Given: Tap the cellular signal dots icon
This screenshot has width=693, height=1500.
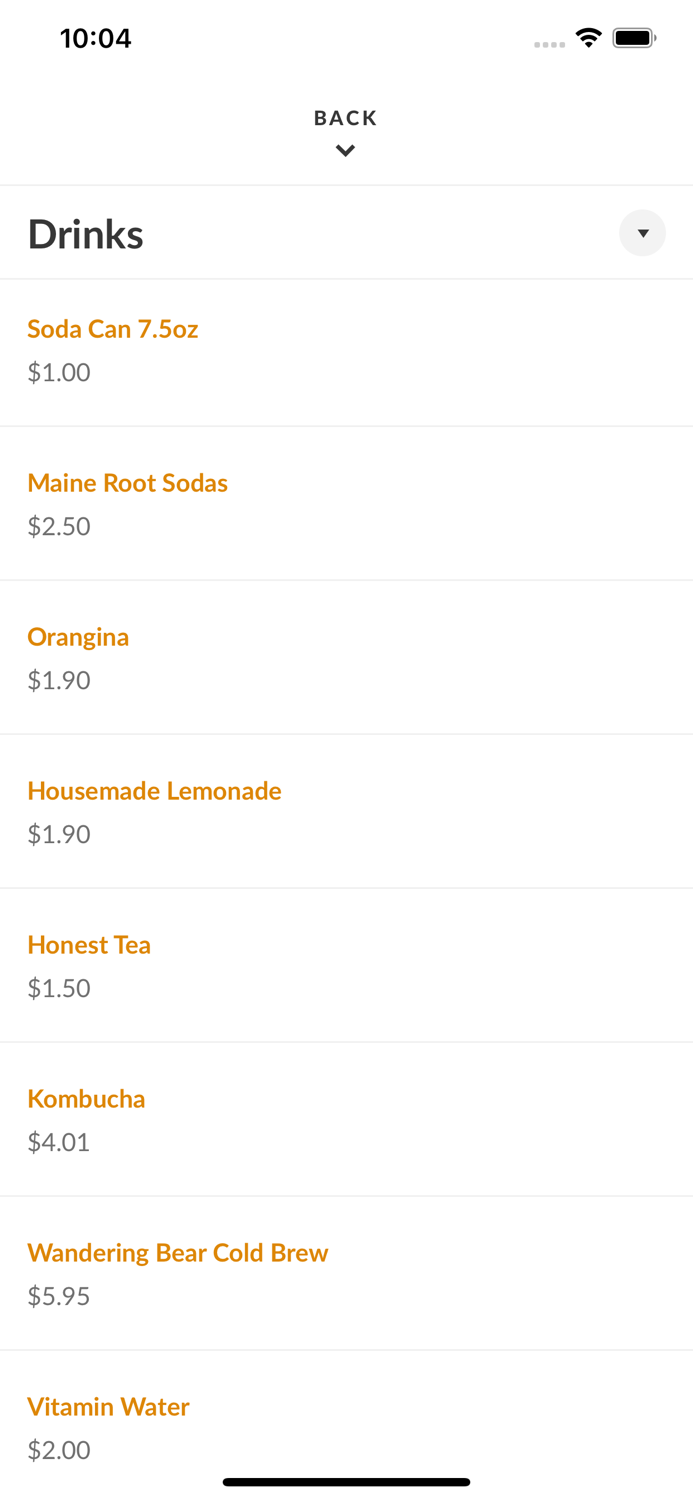Looking at the screenshot, I should pos(550,44).
